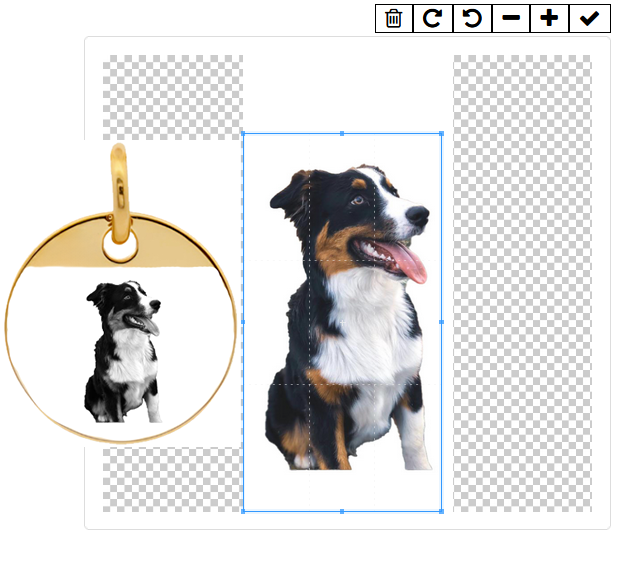Click the top-center crop handle
Image resolution: width=618 pixels, height=587 pixels.
point(342,133)
